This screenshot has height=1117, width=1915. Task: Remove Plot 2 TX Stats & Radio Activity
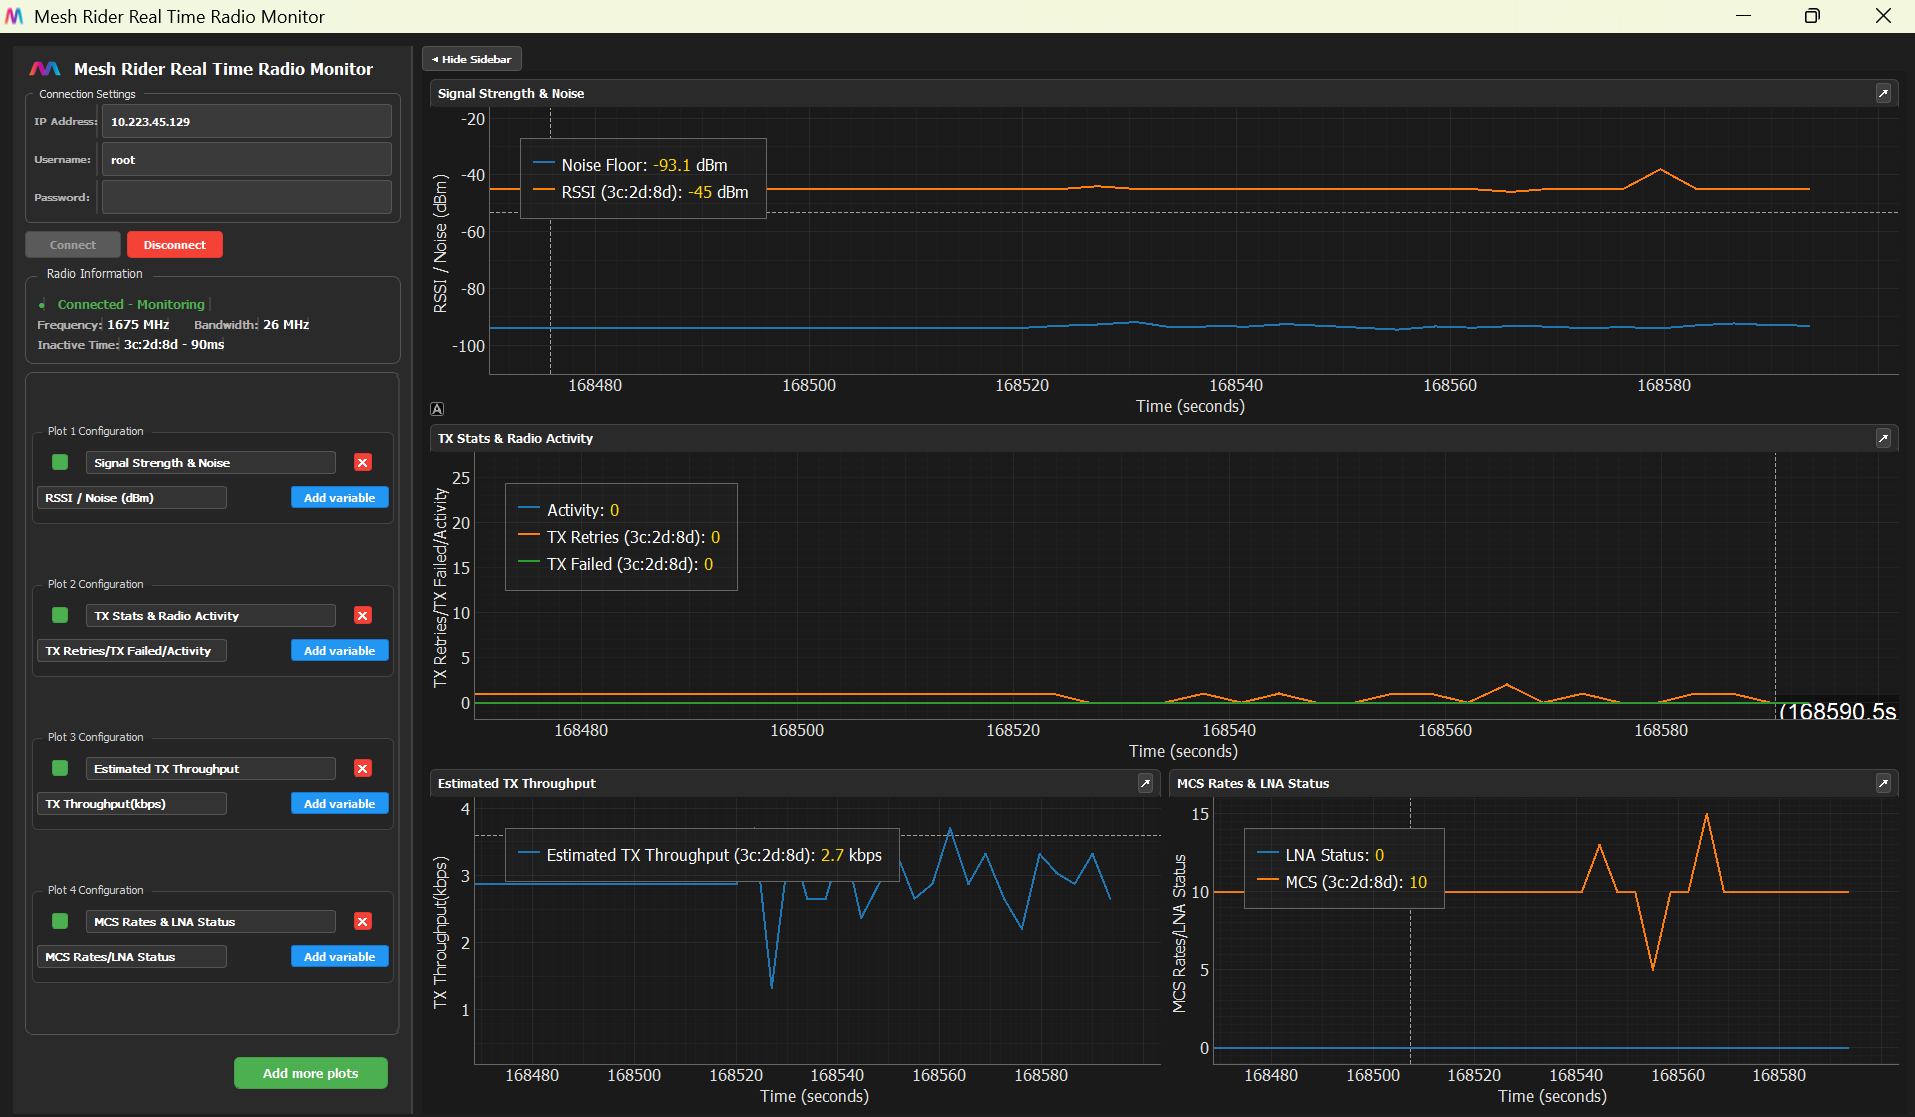(363, 615)
